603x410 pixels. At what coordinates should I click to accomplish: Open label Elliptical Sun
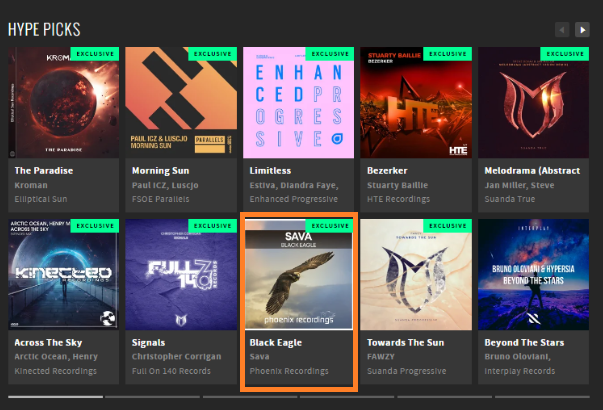pos(41,199)
